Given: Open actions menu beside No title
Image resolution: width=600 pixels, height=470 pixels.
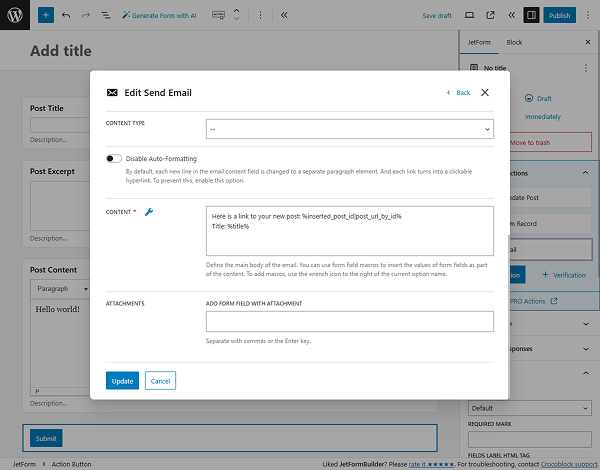Looking at the screenshot, I should tap(586, 68).
